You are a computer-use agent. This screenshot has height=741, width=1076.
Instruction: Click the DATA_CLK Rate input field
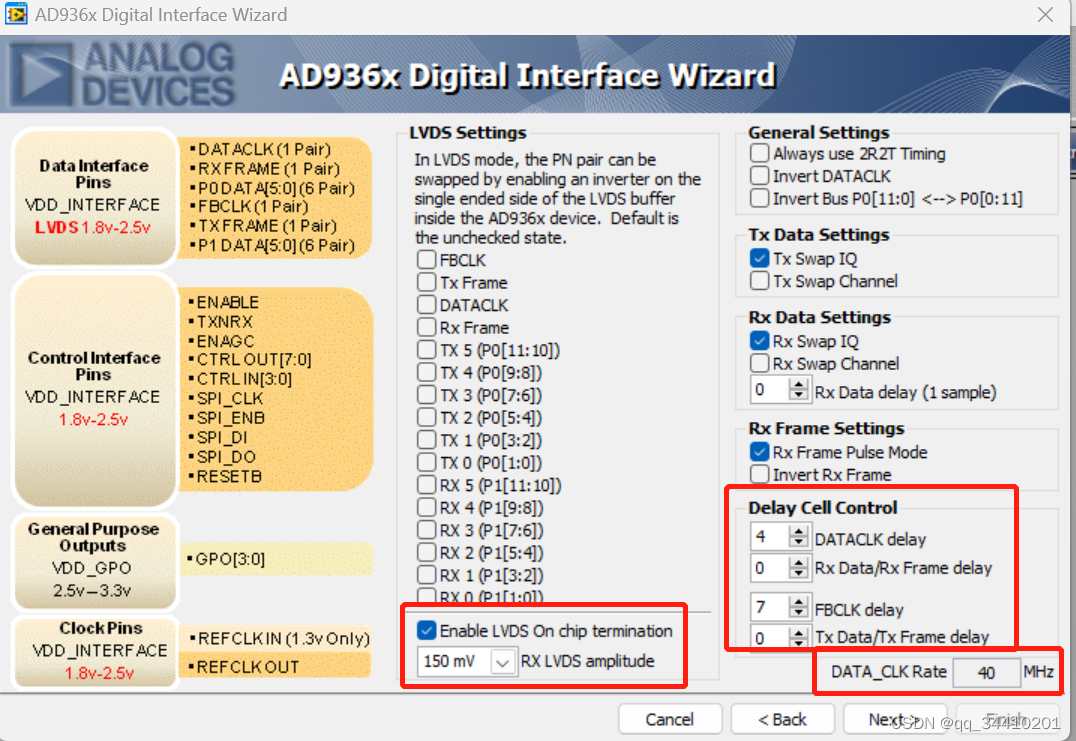click(985, 673)
